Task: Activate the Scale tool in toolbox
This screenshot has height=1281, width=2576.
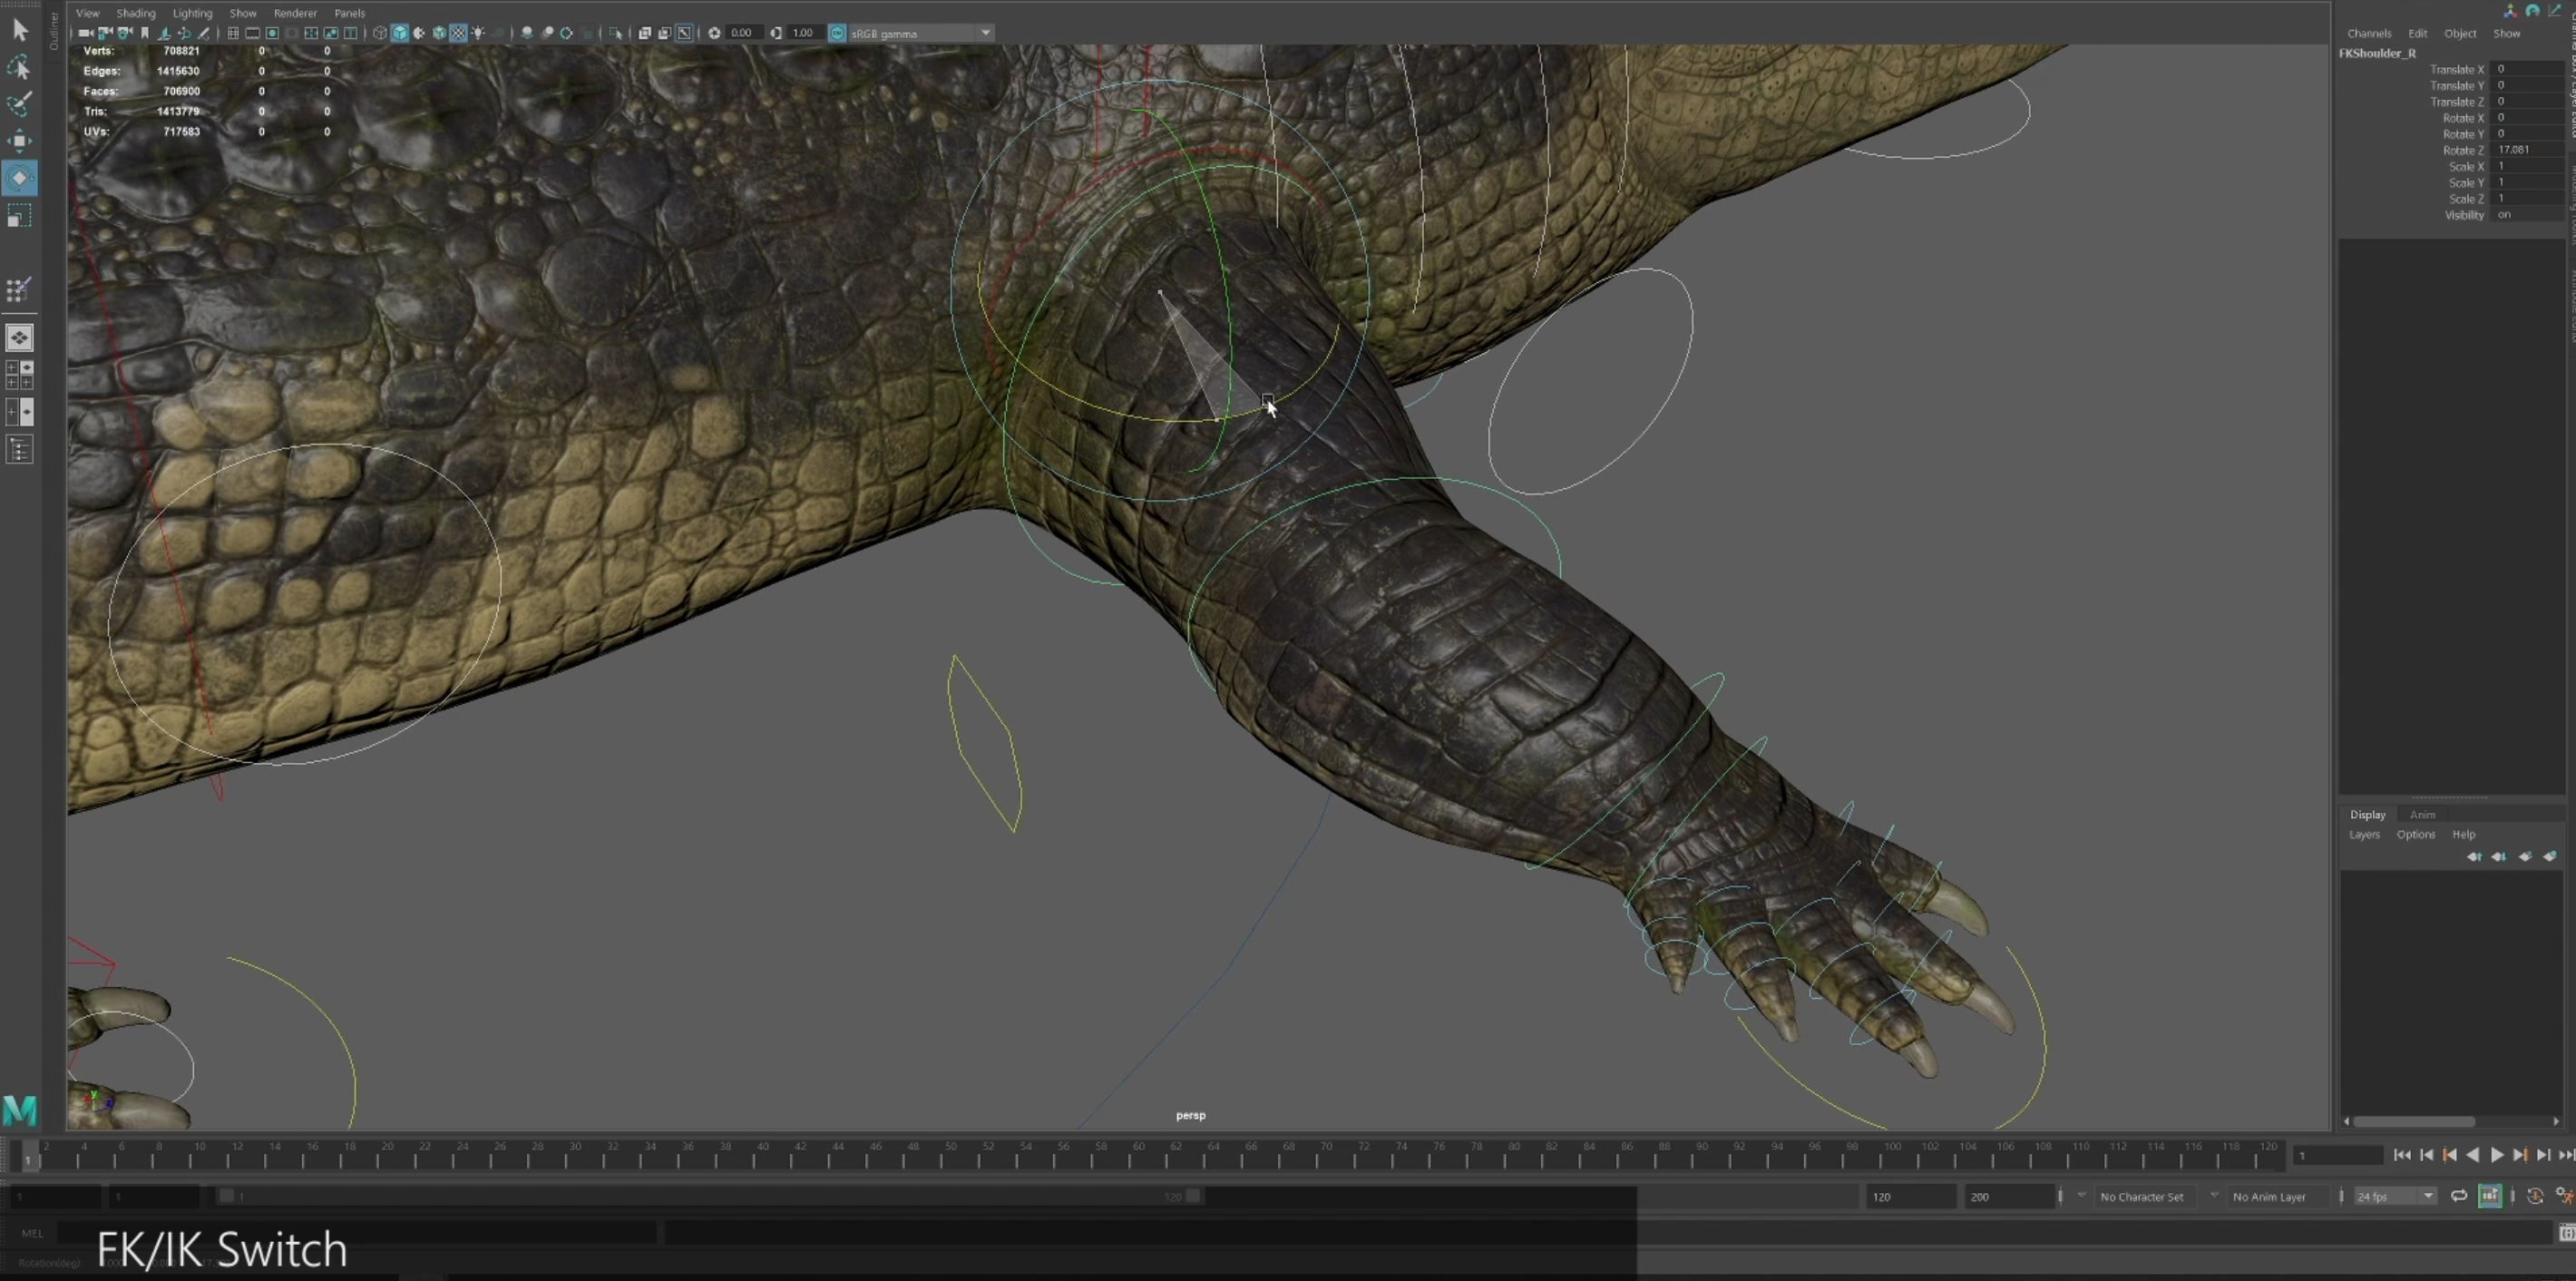Action: tap(19, 216)
